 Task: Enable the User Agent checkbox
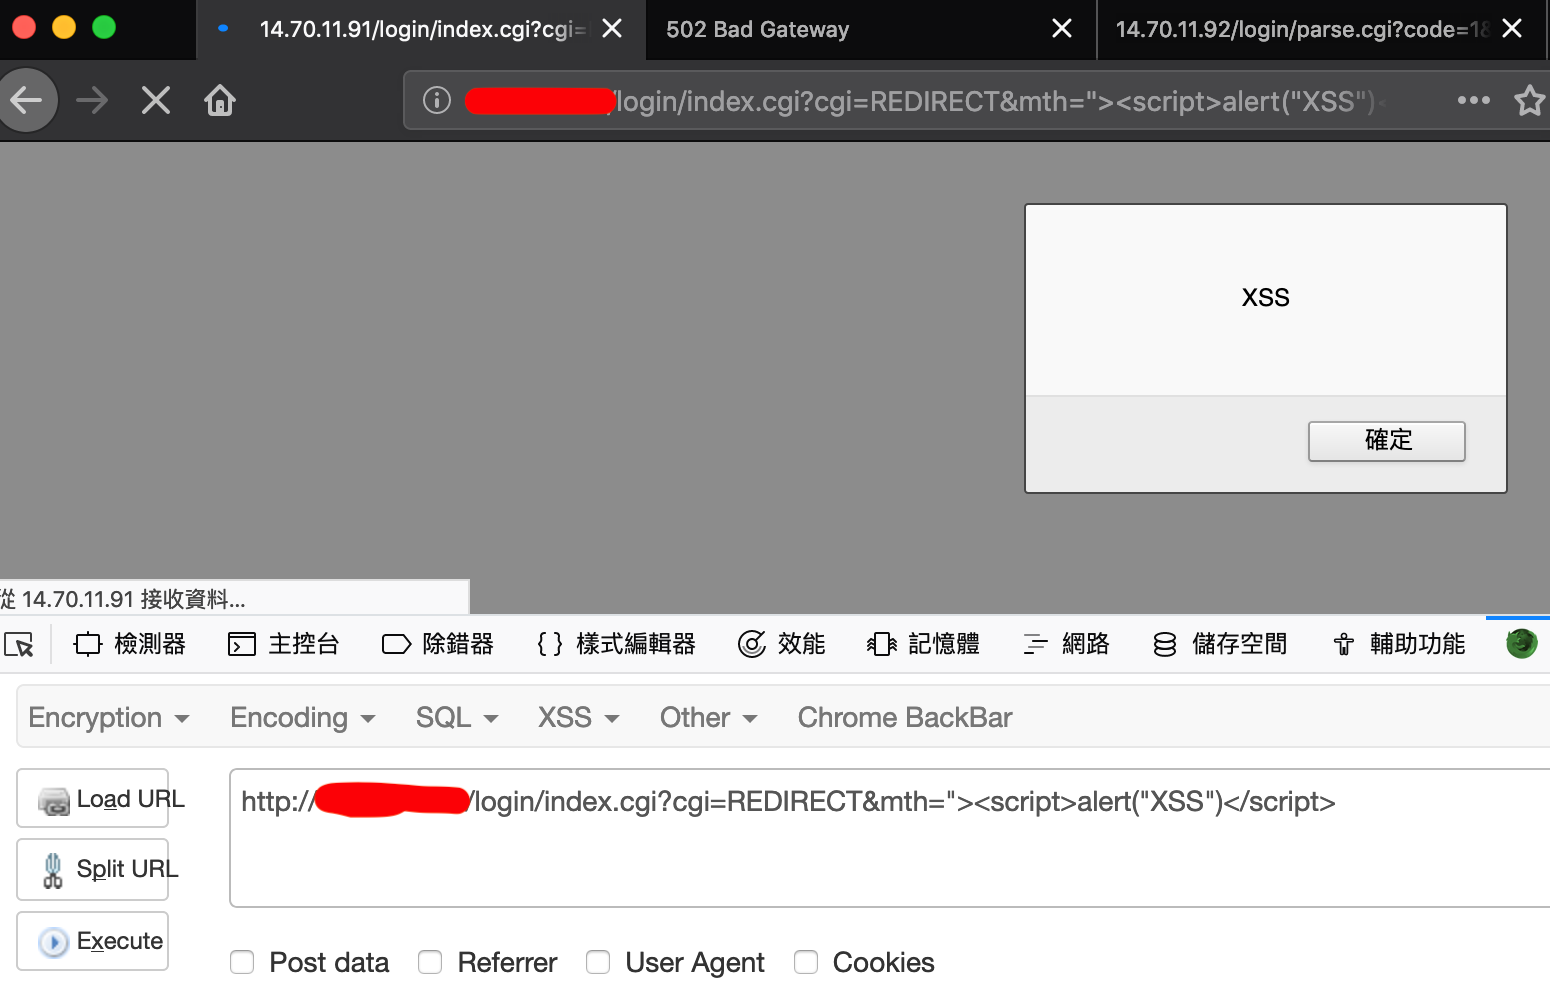point(598,962)
